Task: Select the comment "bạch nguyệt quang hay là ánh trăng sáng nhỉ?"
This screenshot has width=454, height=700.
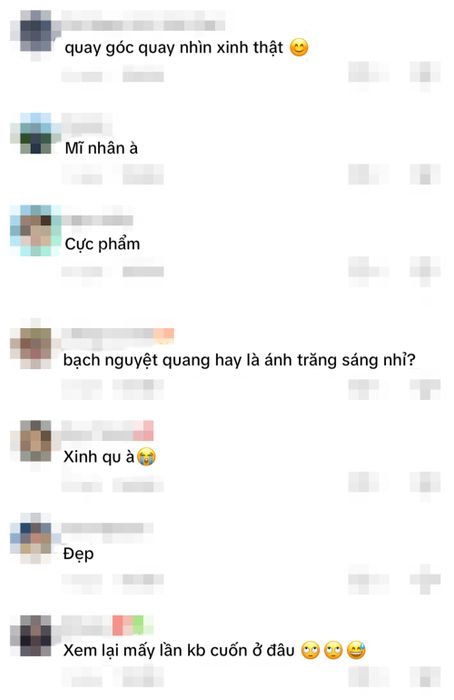Action: pos(239,360)
